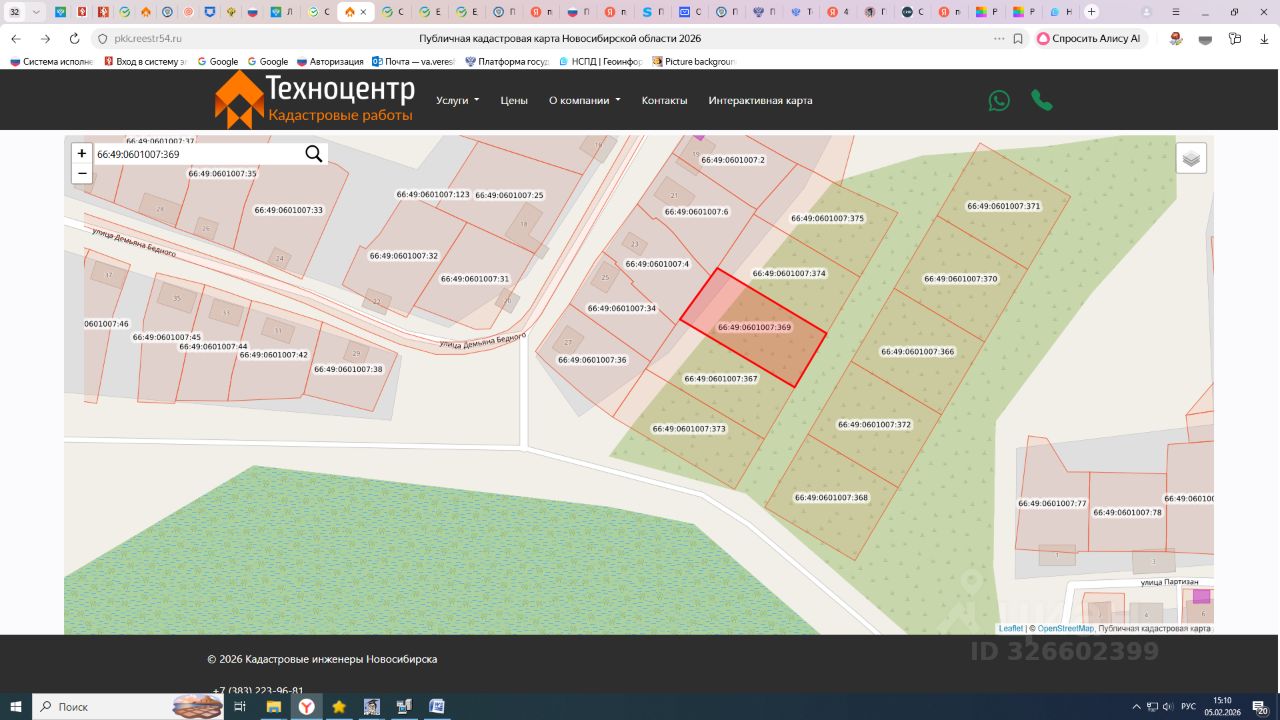Image resolution: width=1280 pixels, height=720 pixels.
Task: Open browser downloads arrow icon
Action: point(1264,38)
